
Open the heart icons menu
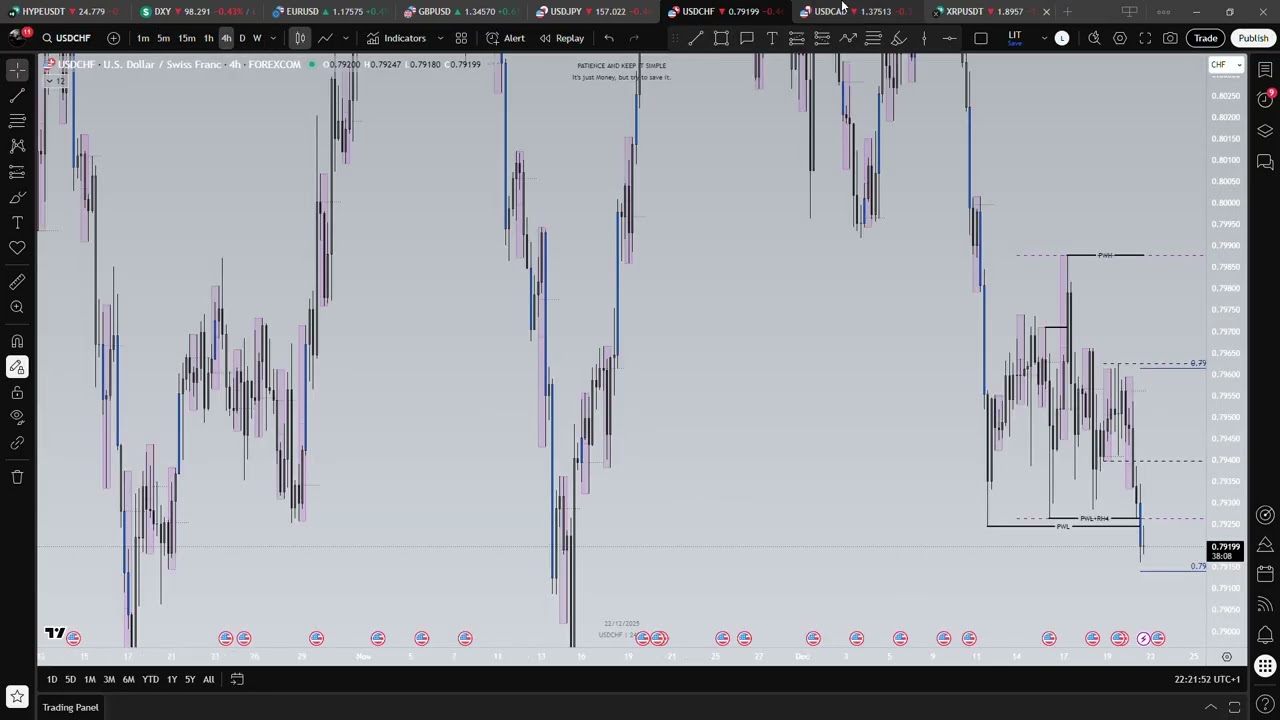pyautogui.click(x=17, y=248)
